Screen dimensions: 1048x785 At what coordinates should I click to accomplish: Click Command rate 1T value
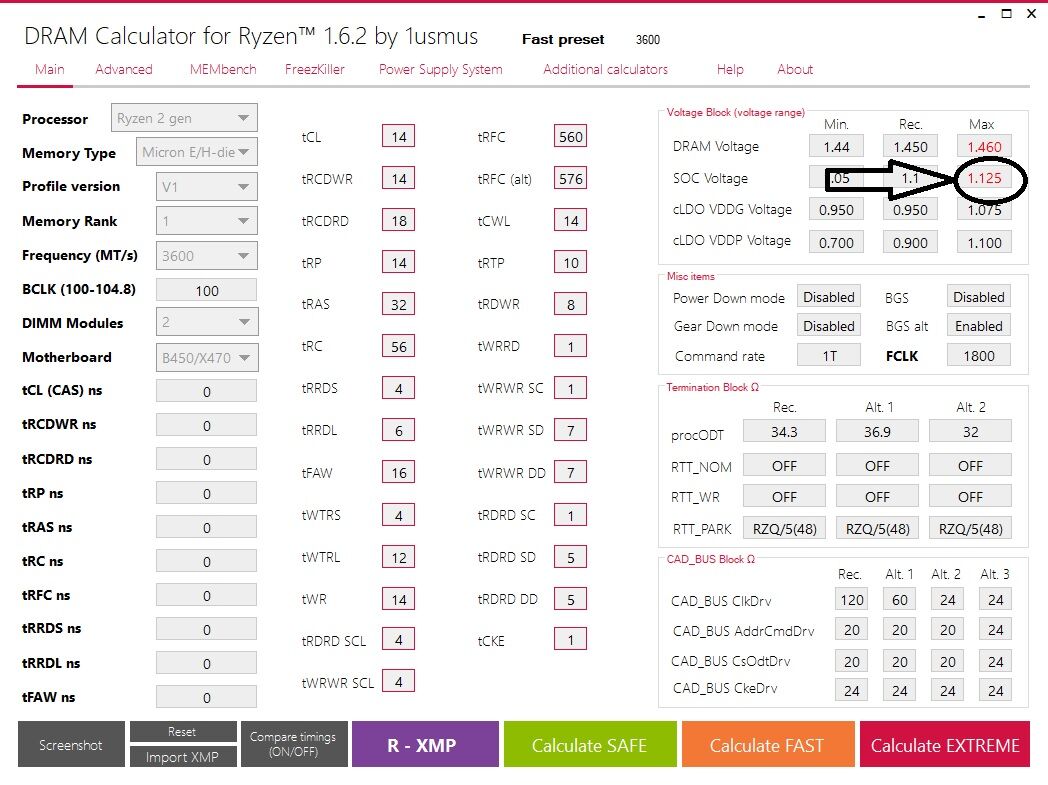pos(829,355)
